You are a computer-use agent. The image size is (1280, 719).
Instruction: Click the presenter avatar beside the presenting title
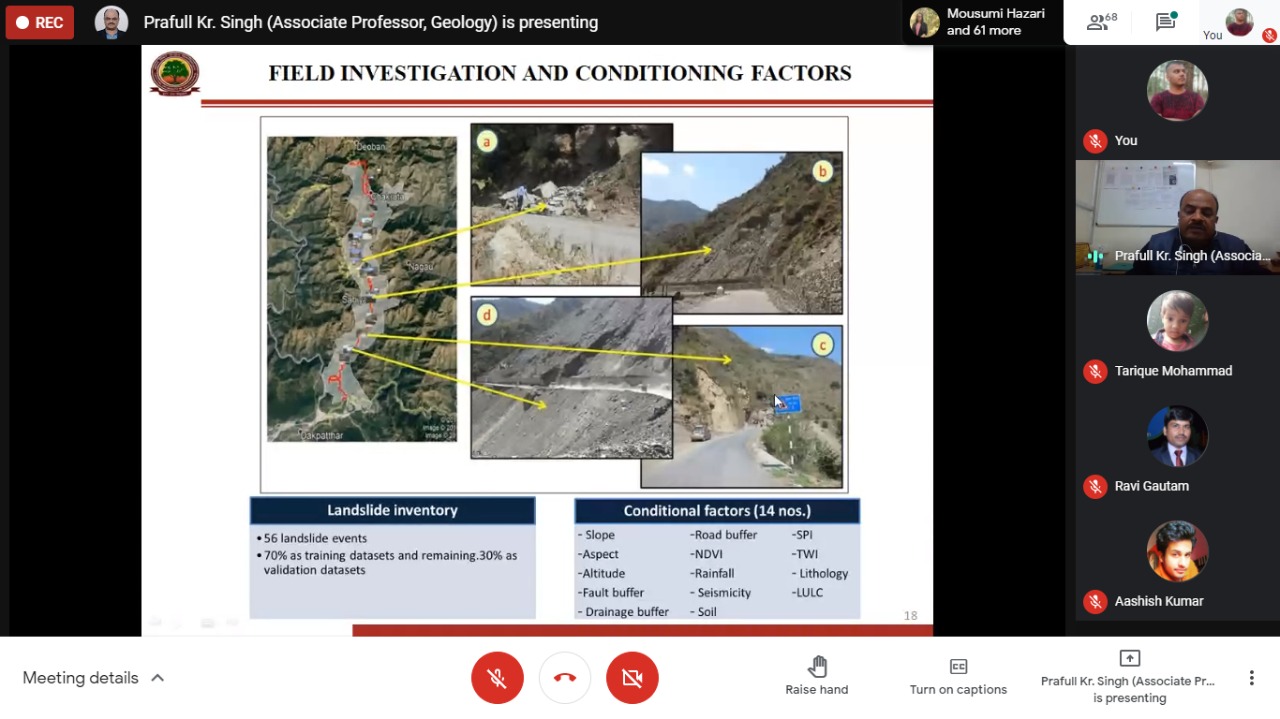[111, 22]
